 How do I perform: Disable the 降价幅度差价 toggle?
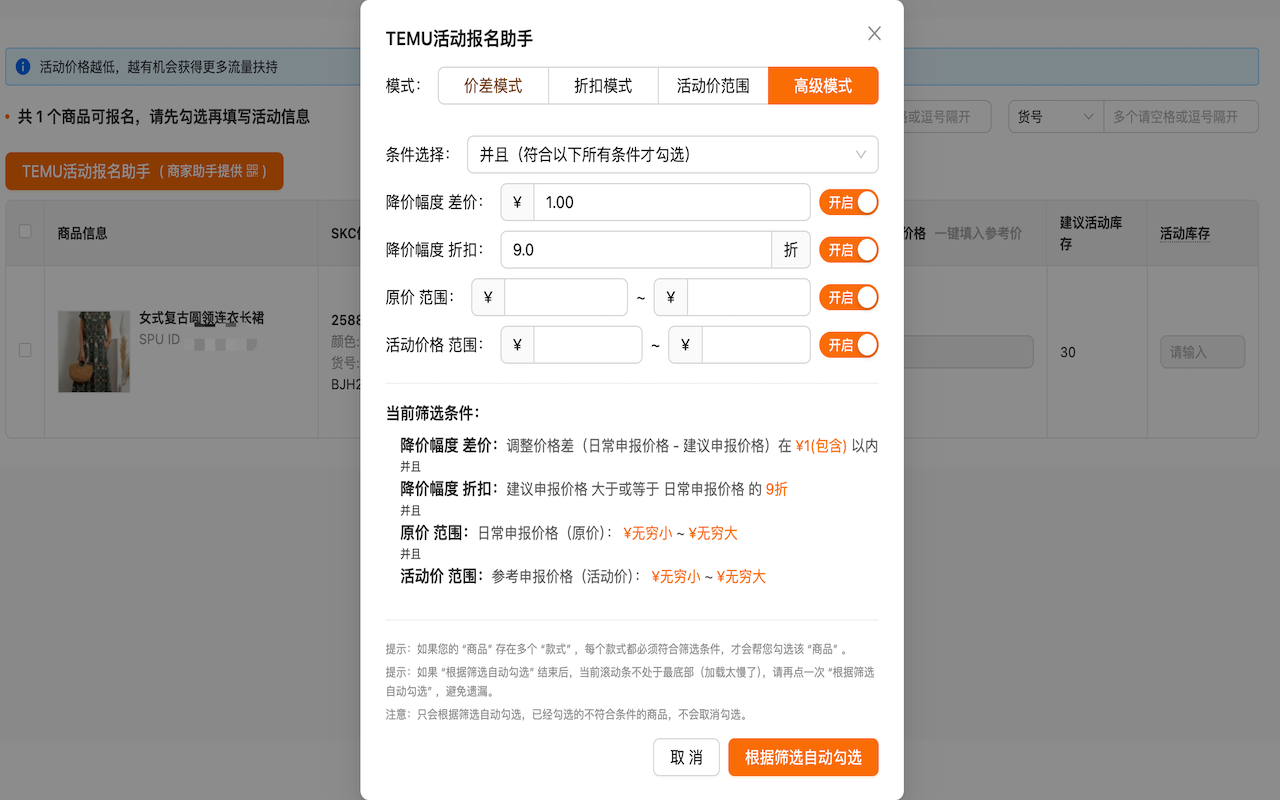(x=848, y=201)
